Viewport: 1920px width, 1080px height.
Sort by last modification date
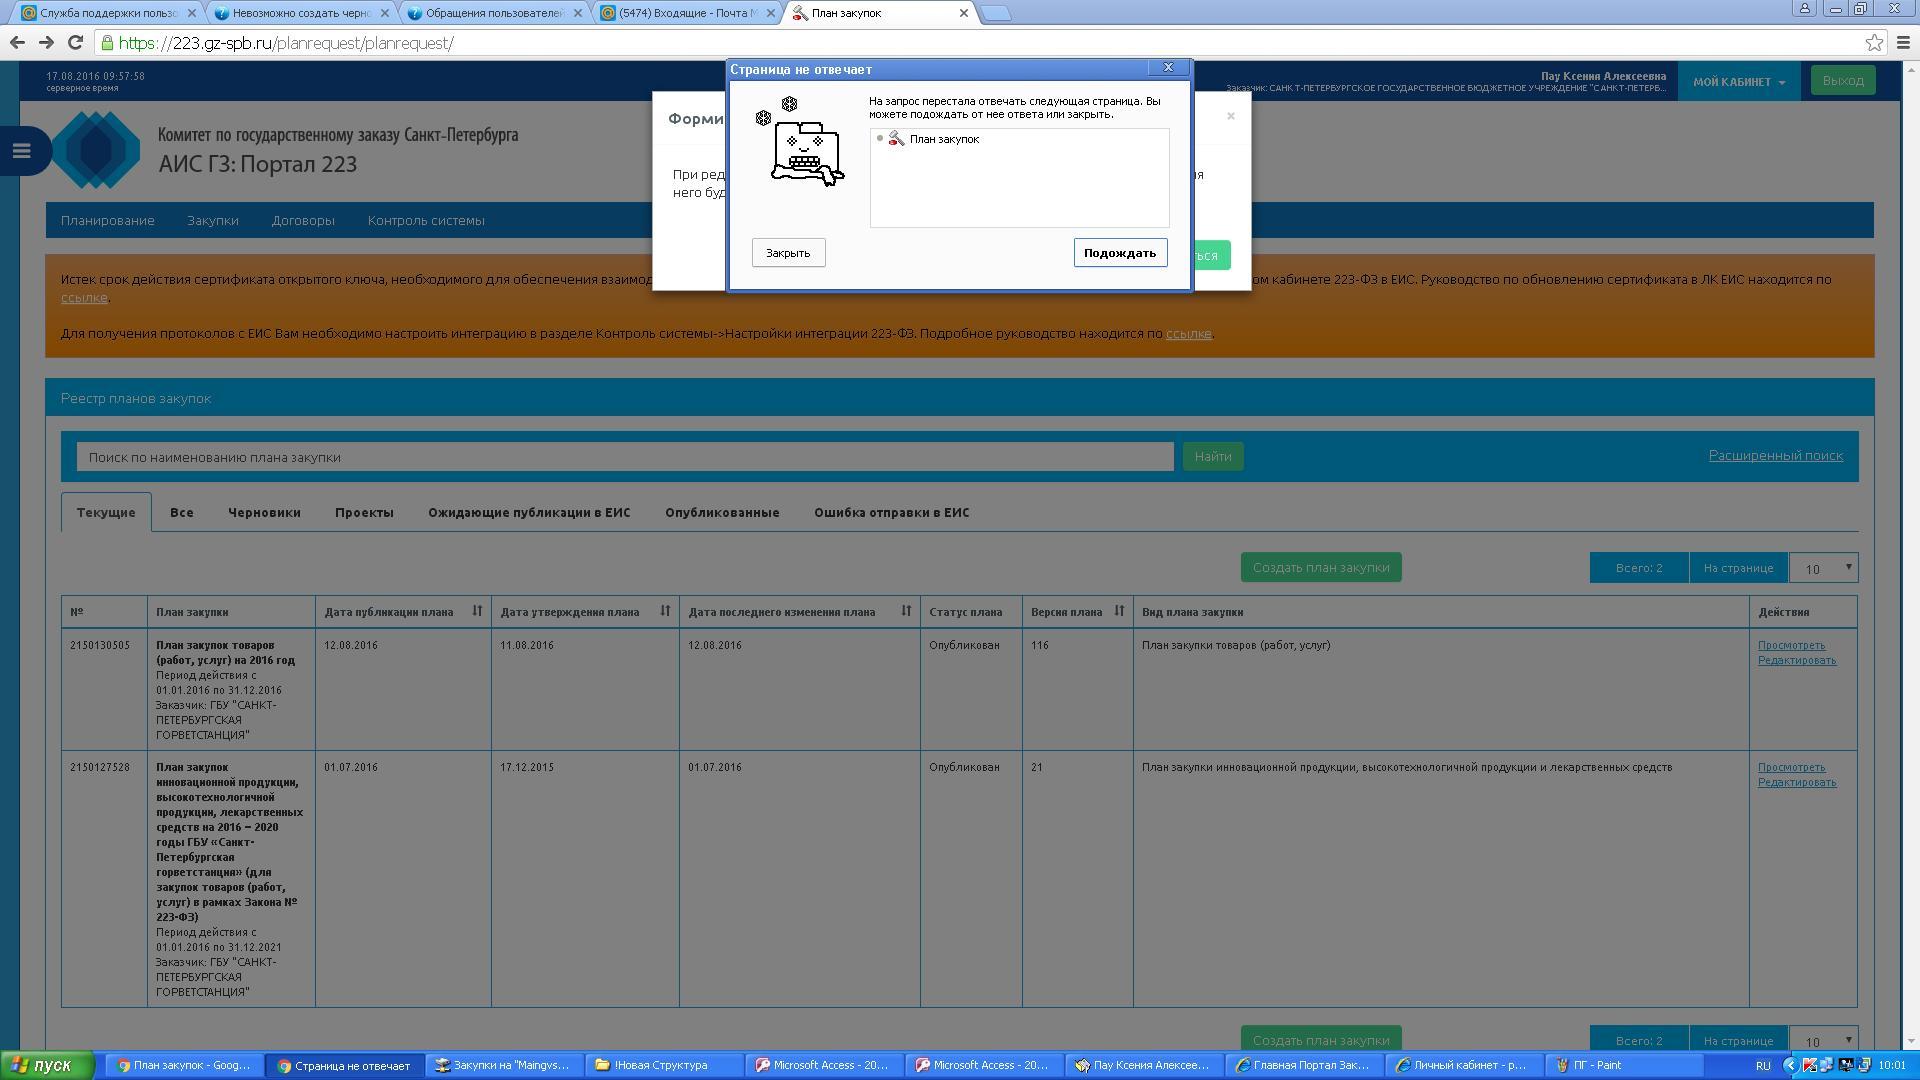coord(906,611)
